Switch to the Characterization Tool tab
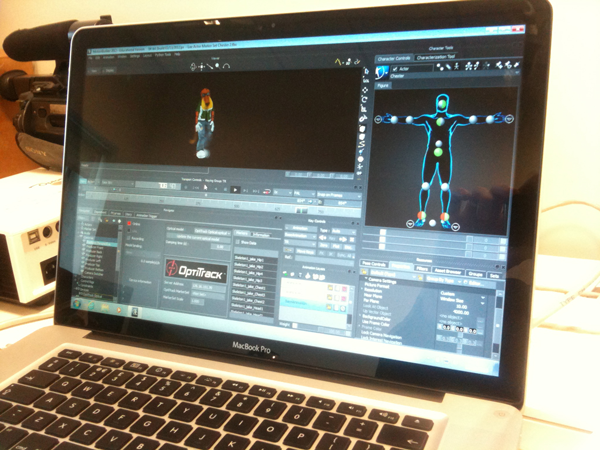 pos(435,57)
